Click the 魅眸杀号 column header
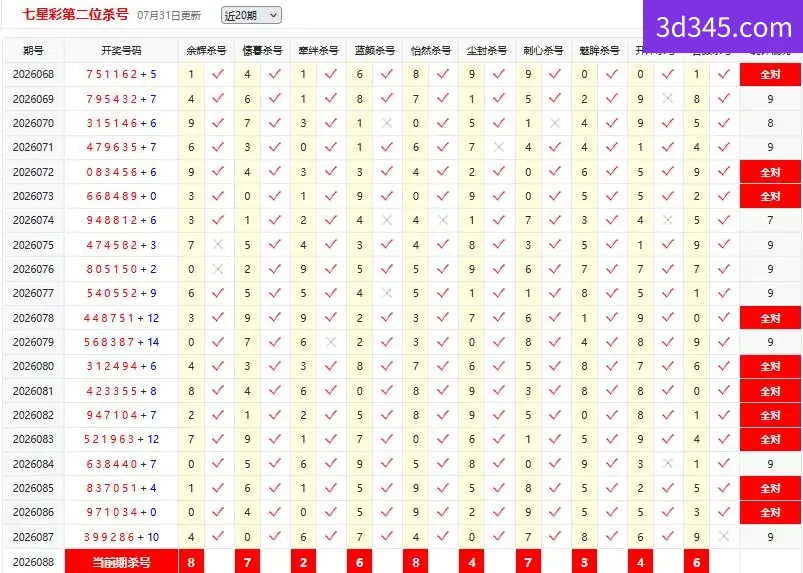Screen dimensions: 803x573 [599, 50]
